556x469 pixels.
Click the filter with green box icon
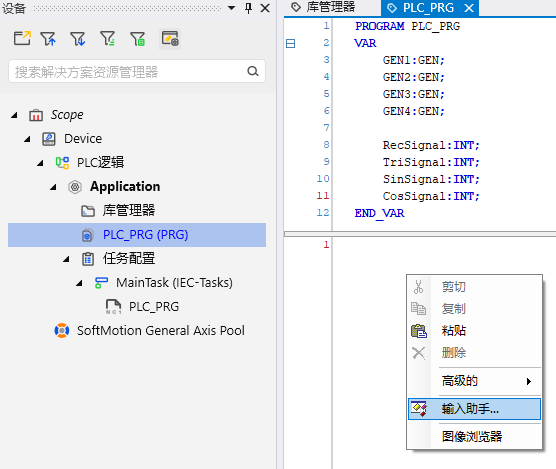[137, 39]
